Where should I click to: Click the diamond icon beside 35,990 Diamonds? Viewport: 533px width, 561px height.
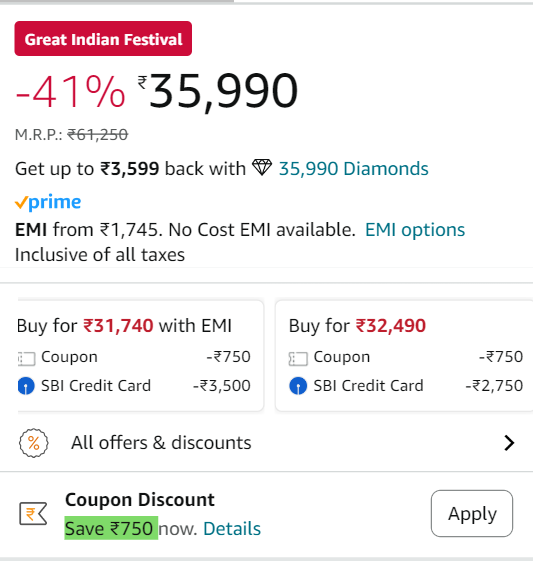point(262,167)
